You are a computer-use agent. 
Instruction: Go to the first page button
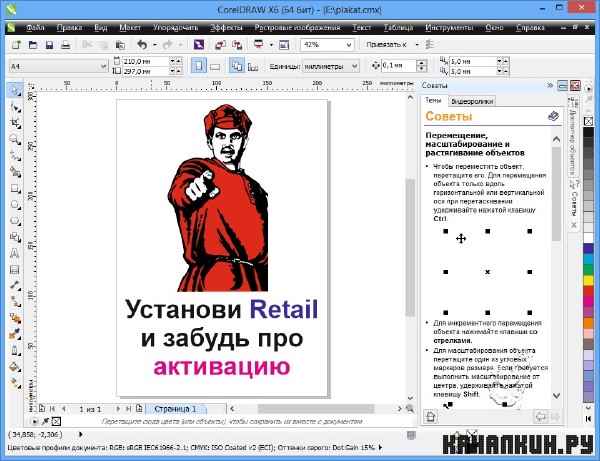pos(52,409)
